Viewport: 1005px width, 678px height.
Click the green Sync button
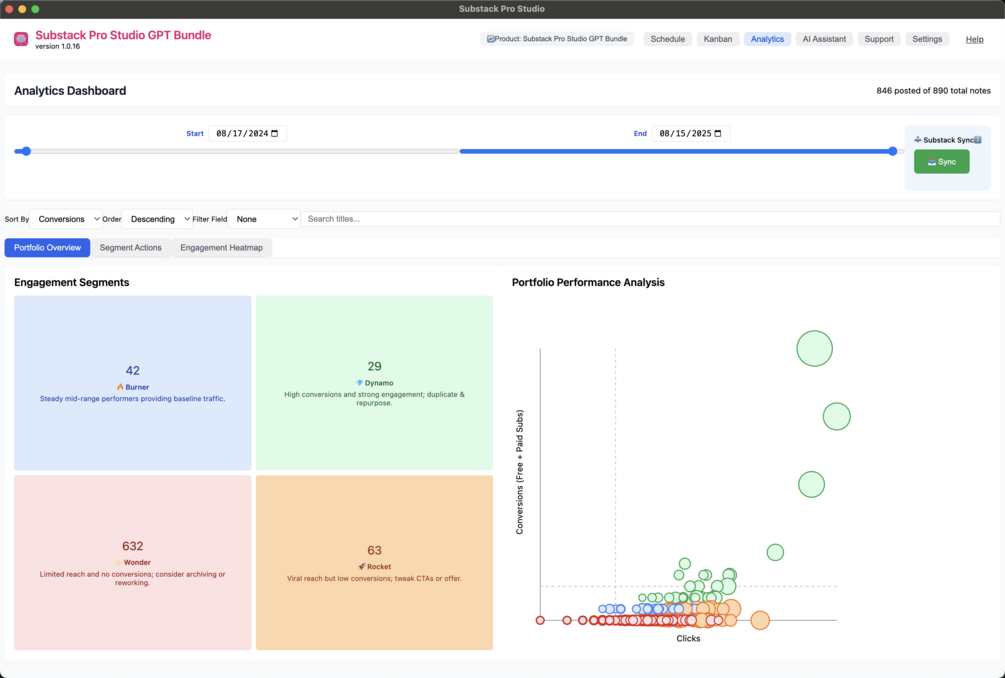(941, 161)
